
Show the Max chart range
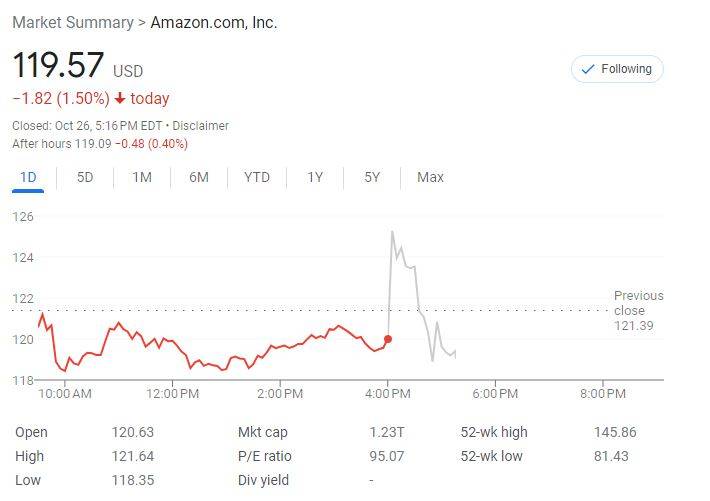pyautogui.click(x=430, y=177)
